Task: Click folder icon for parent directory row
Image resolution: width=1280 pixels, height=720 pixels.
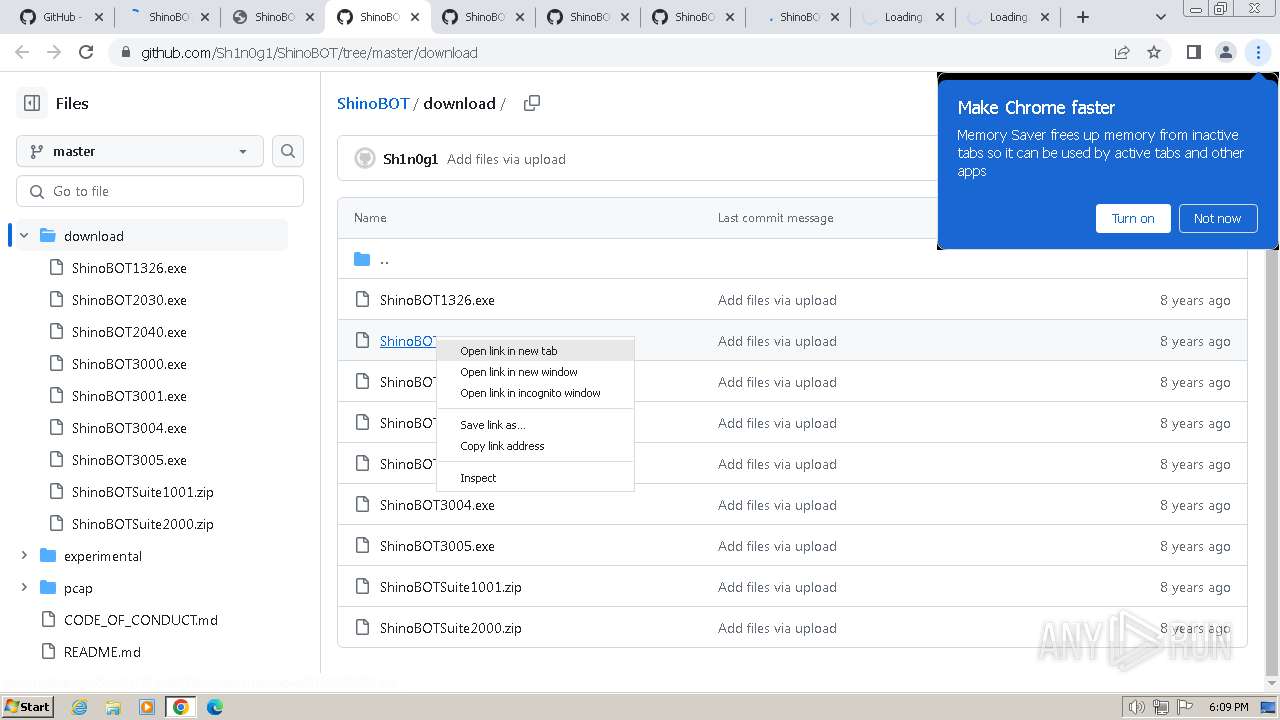Action: point(362,259)
